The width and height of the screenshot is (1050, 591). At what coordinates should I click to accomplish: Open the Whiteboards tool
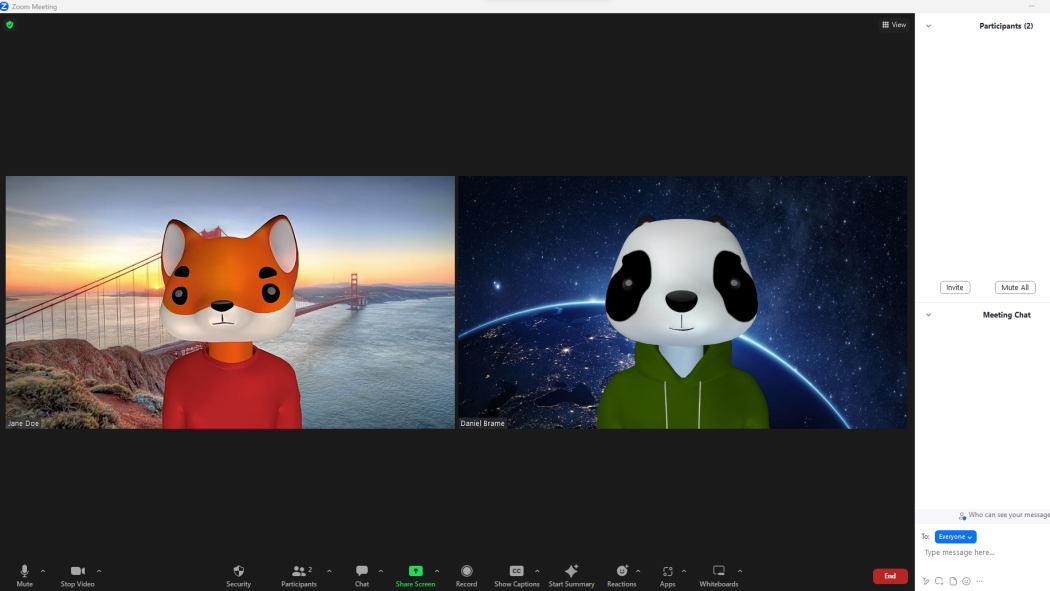718,571
